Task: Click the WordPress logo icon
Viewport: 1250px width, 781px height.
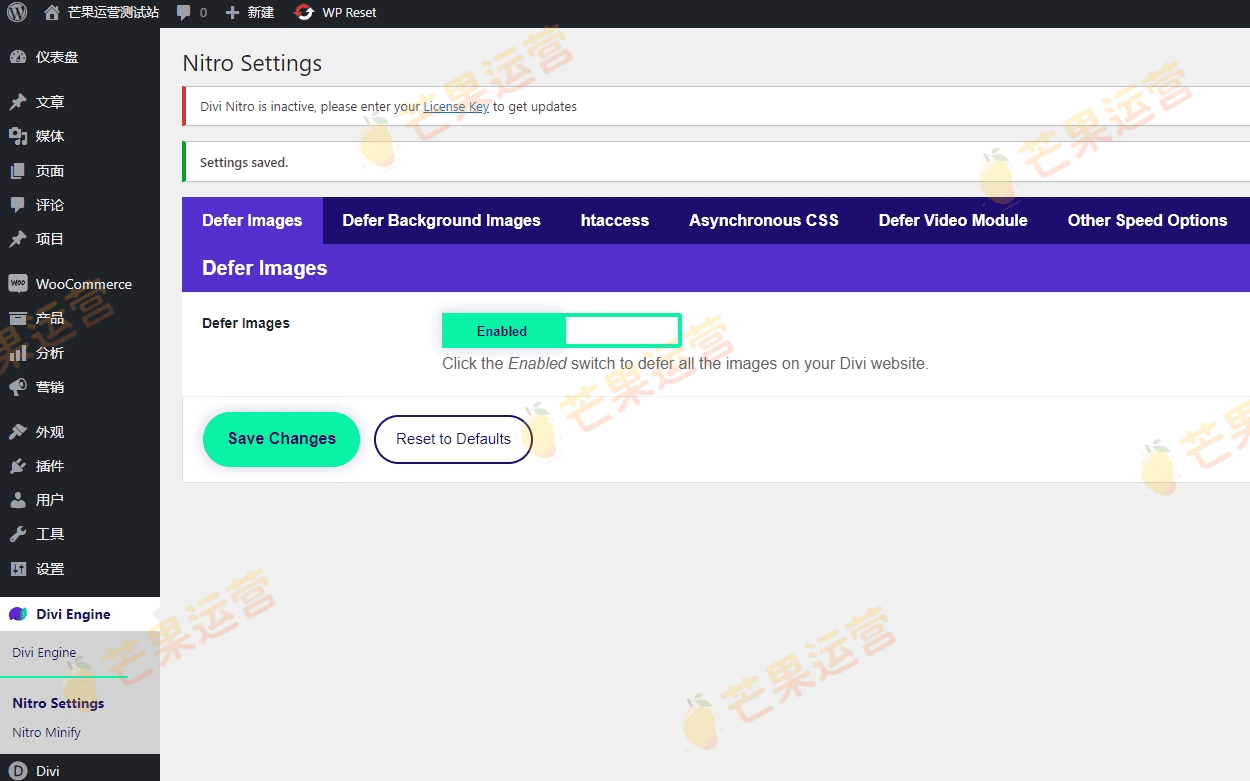Action: tap(18, 13)
